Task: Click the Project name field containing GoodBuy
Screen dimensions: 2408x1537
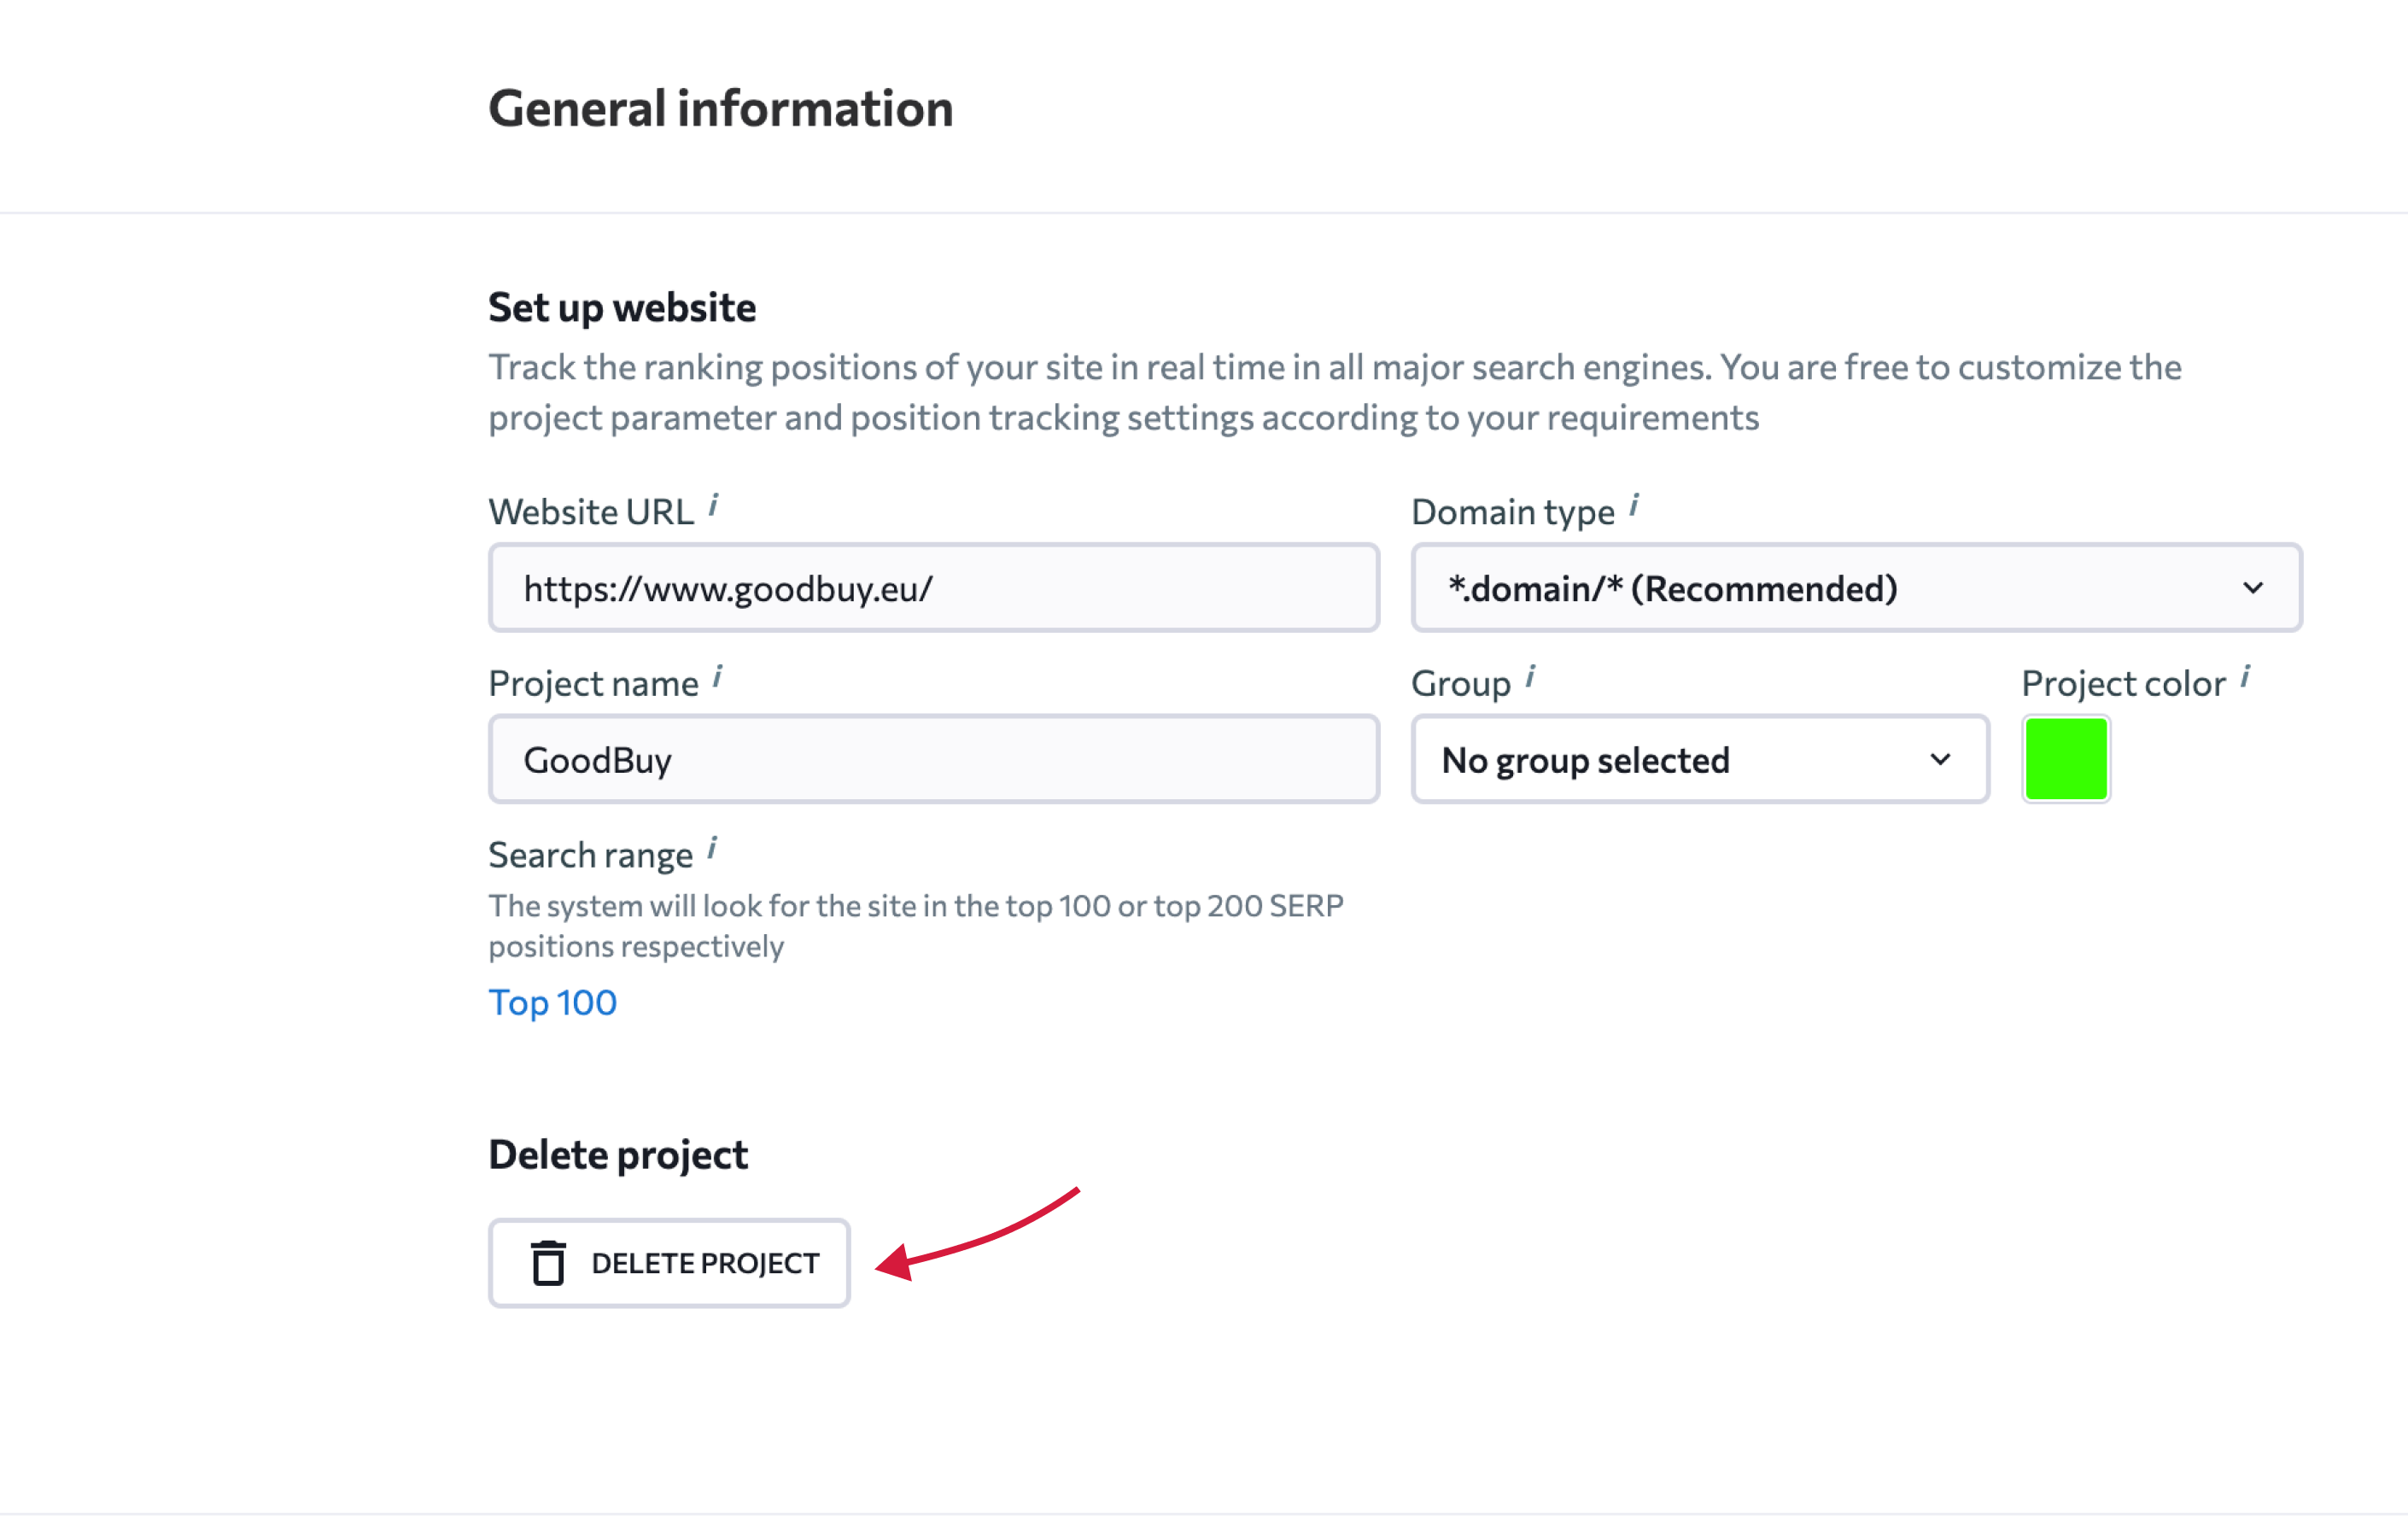Action: pos(933,760)
